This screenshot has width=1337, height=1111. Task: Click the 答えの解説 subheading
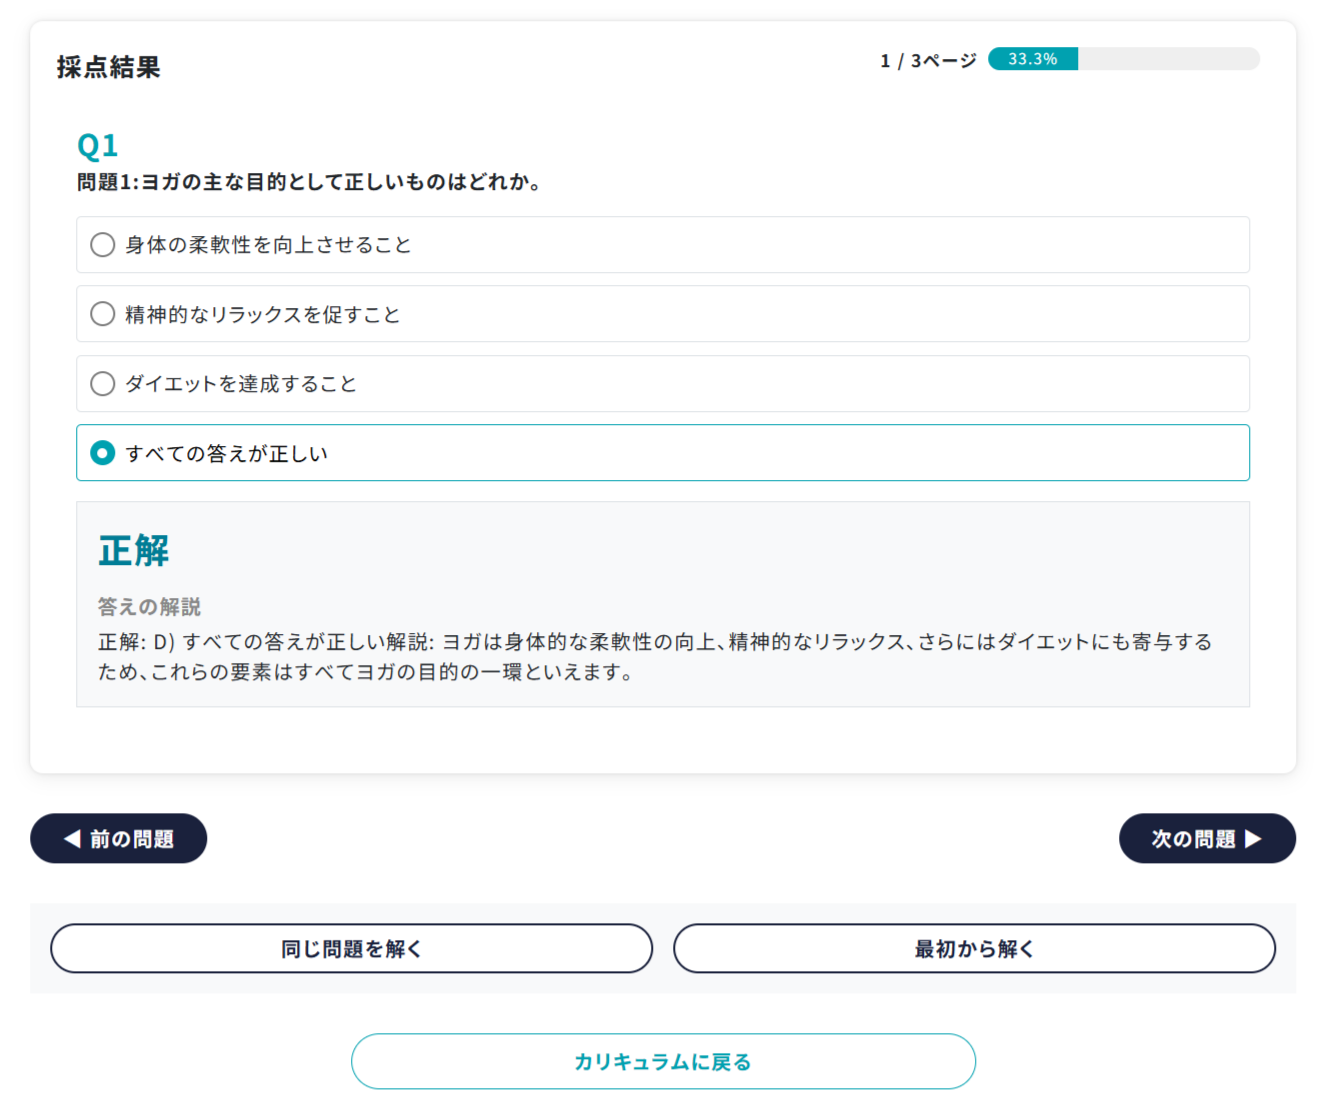(x=149, y=607)
